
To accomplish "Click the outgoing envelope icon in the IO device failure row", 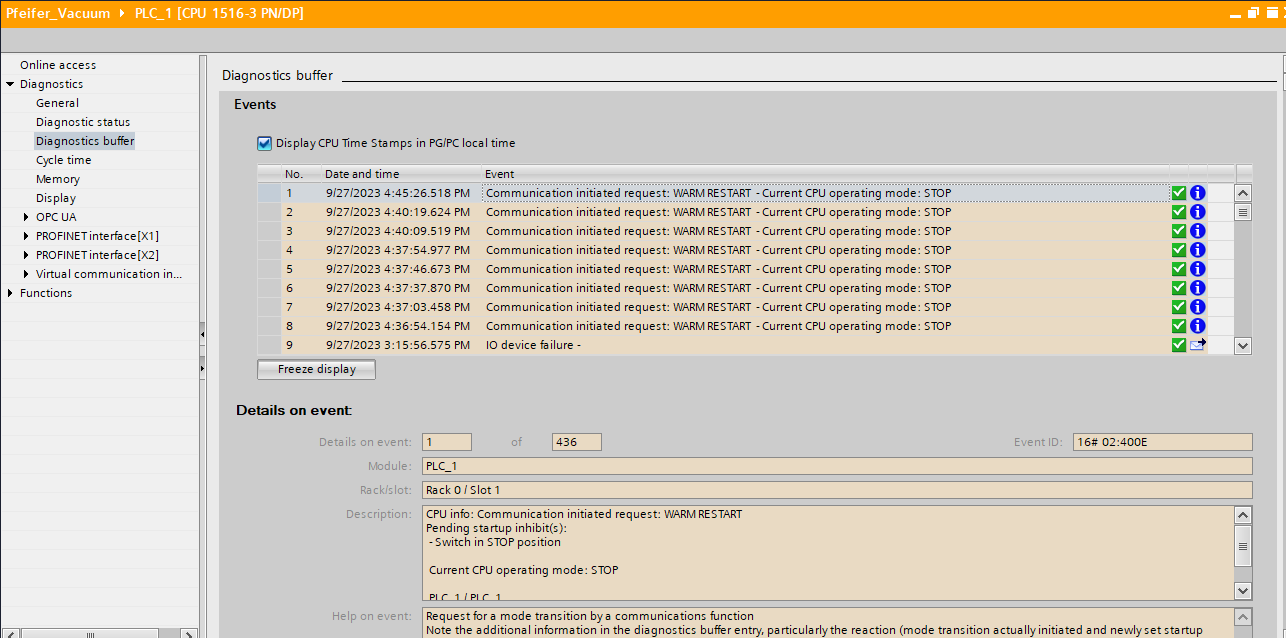I will 1197,345.
